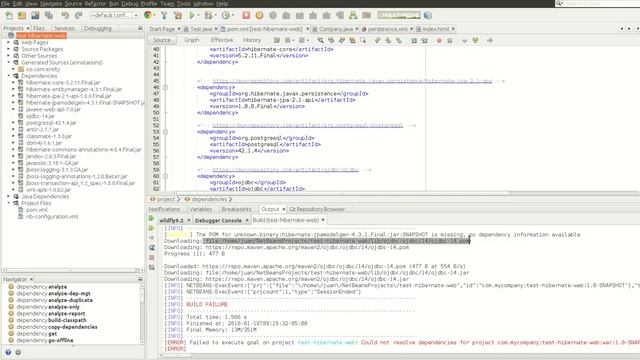Screen dimensions: 640x360
Task: Click the re-run with options icon
Action: pyautogui.click(x=151, y=228)
